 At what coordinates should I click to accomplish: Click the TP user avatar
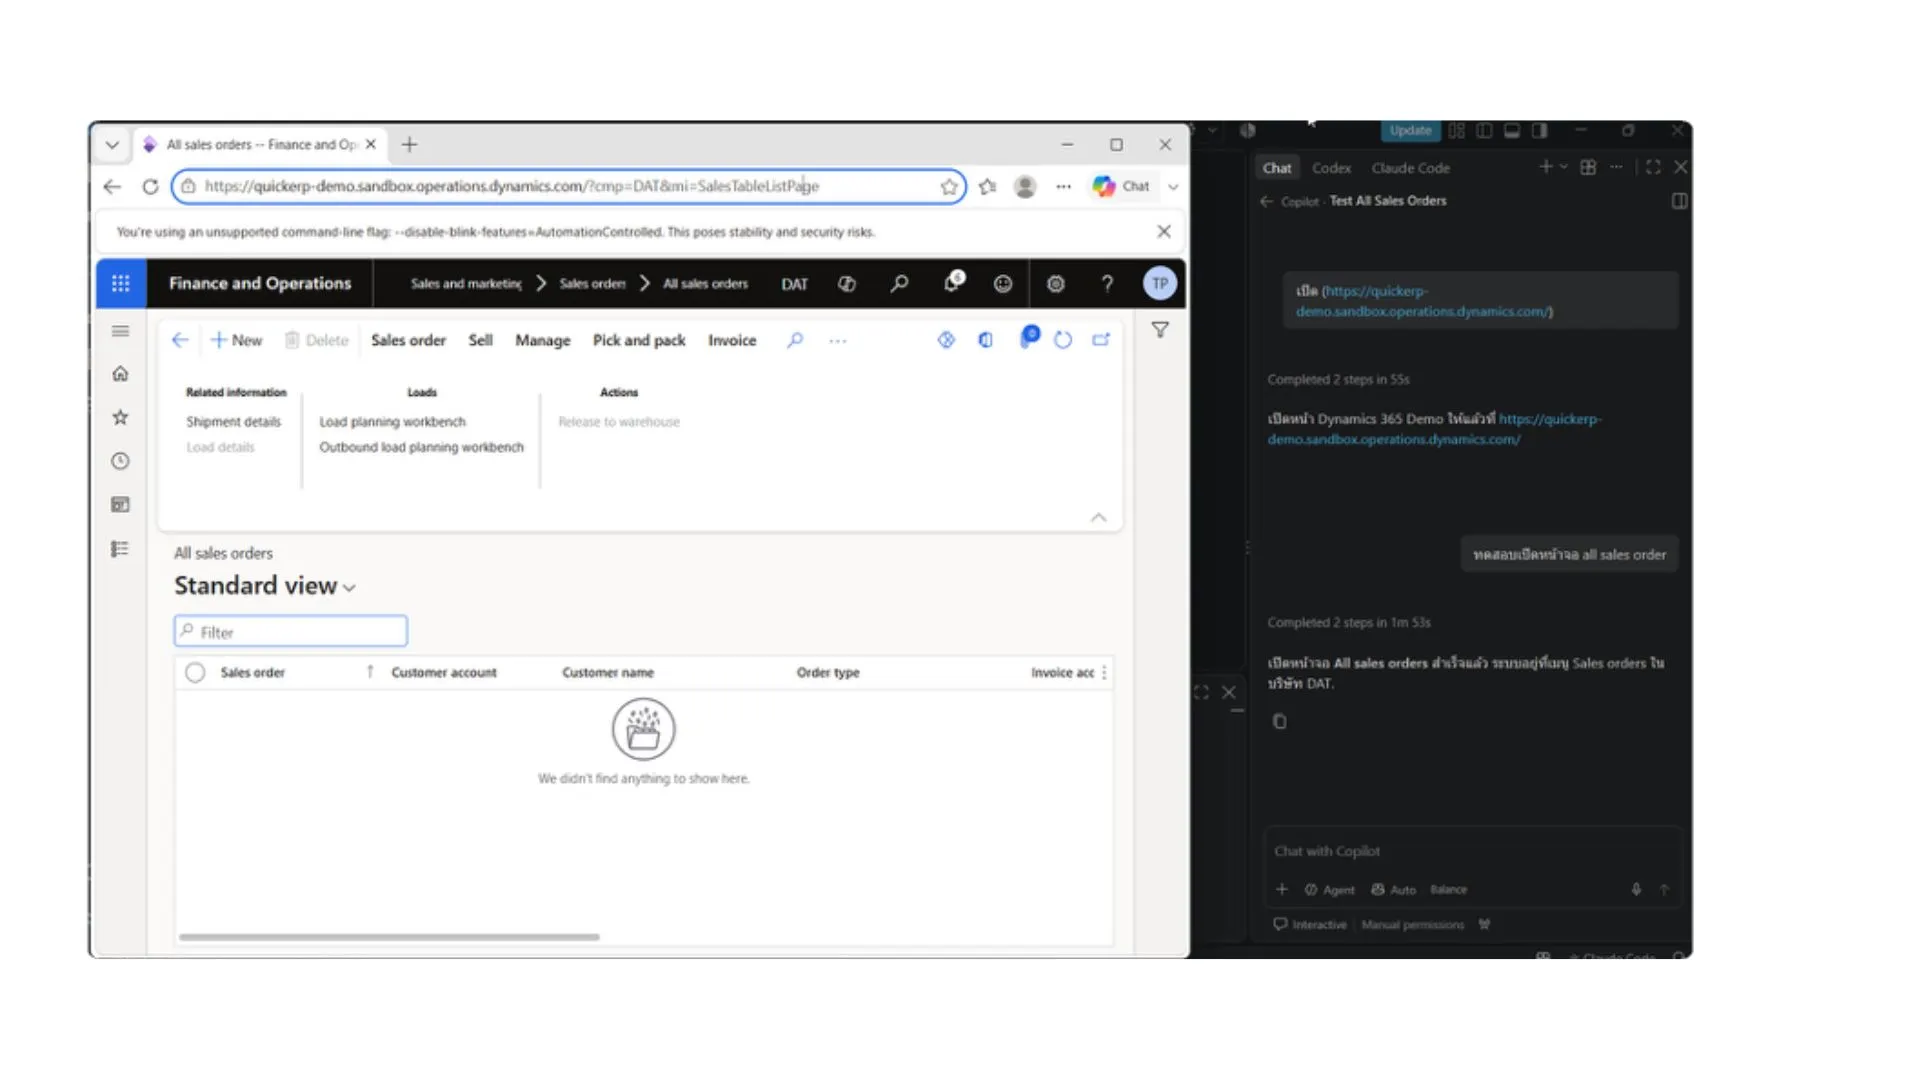click(x=1160, y=284)
